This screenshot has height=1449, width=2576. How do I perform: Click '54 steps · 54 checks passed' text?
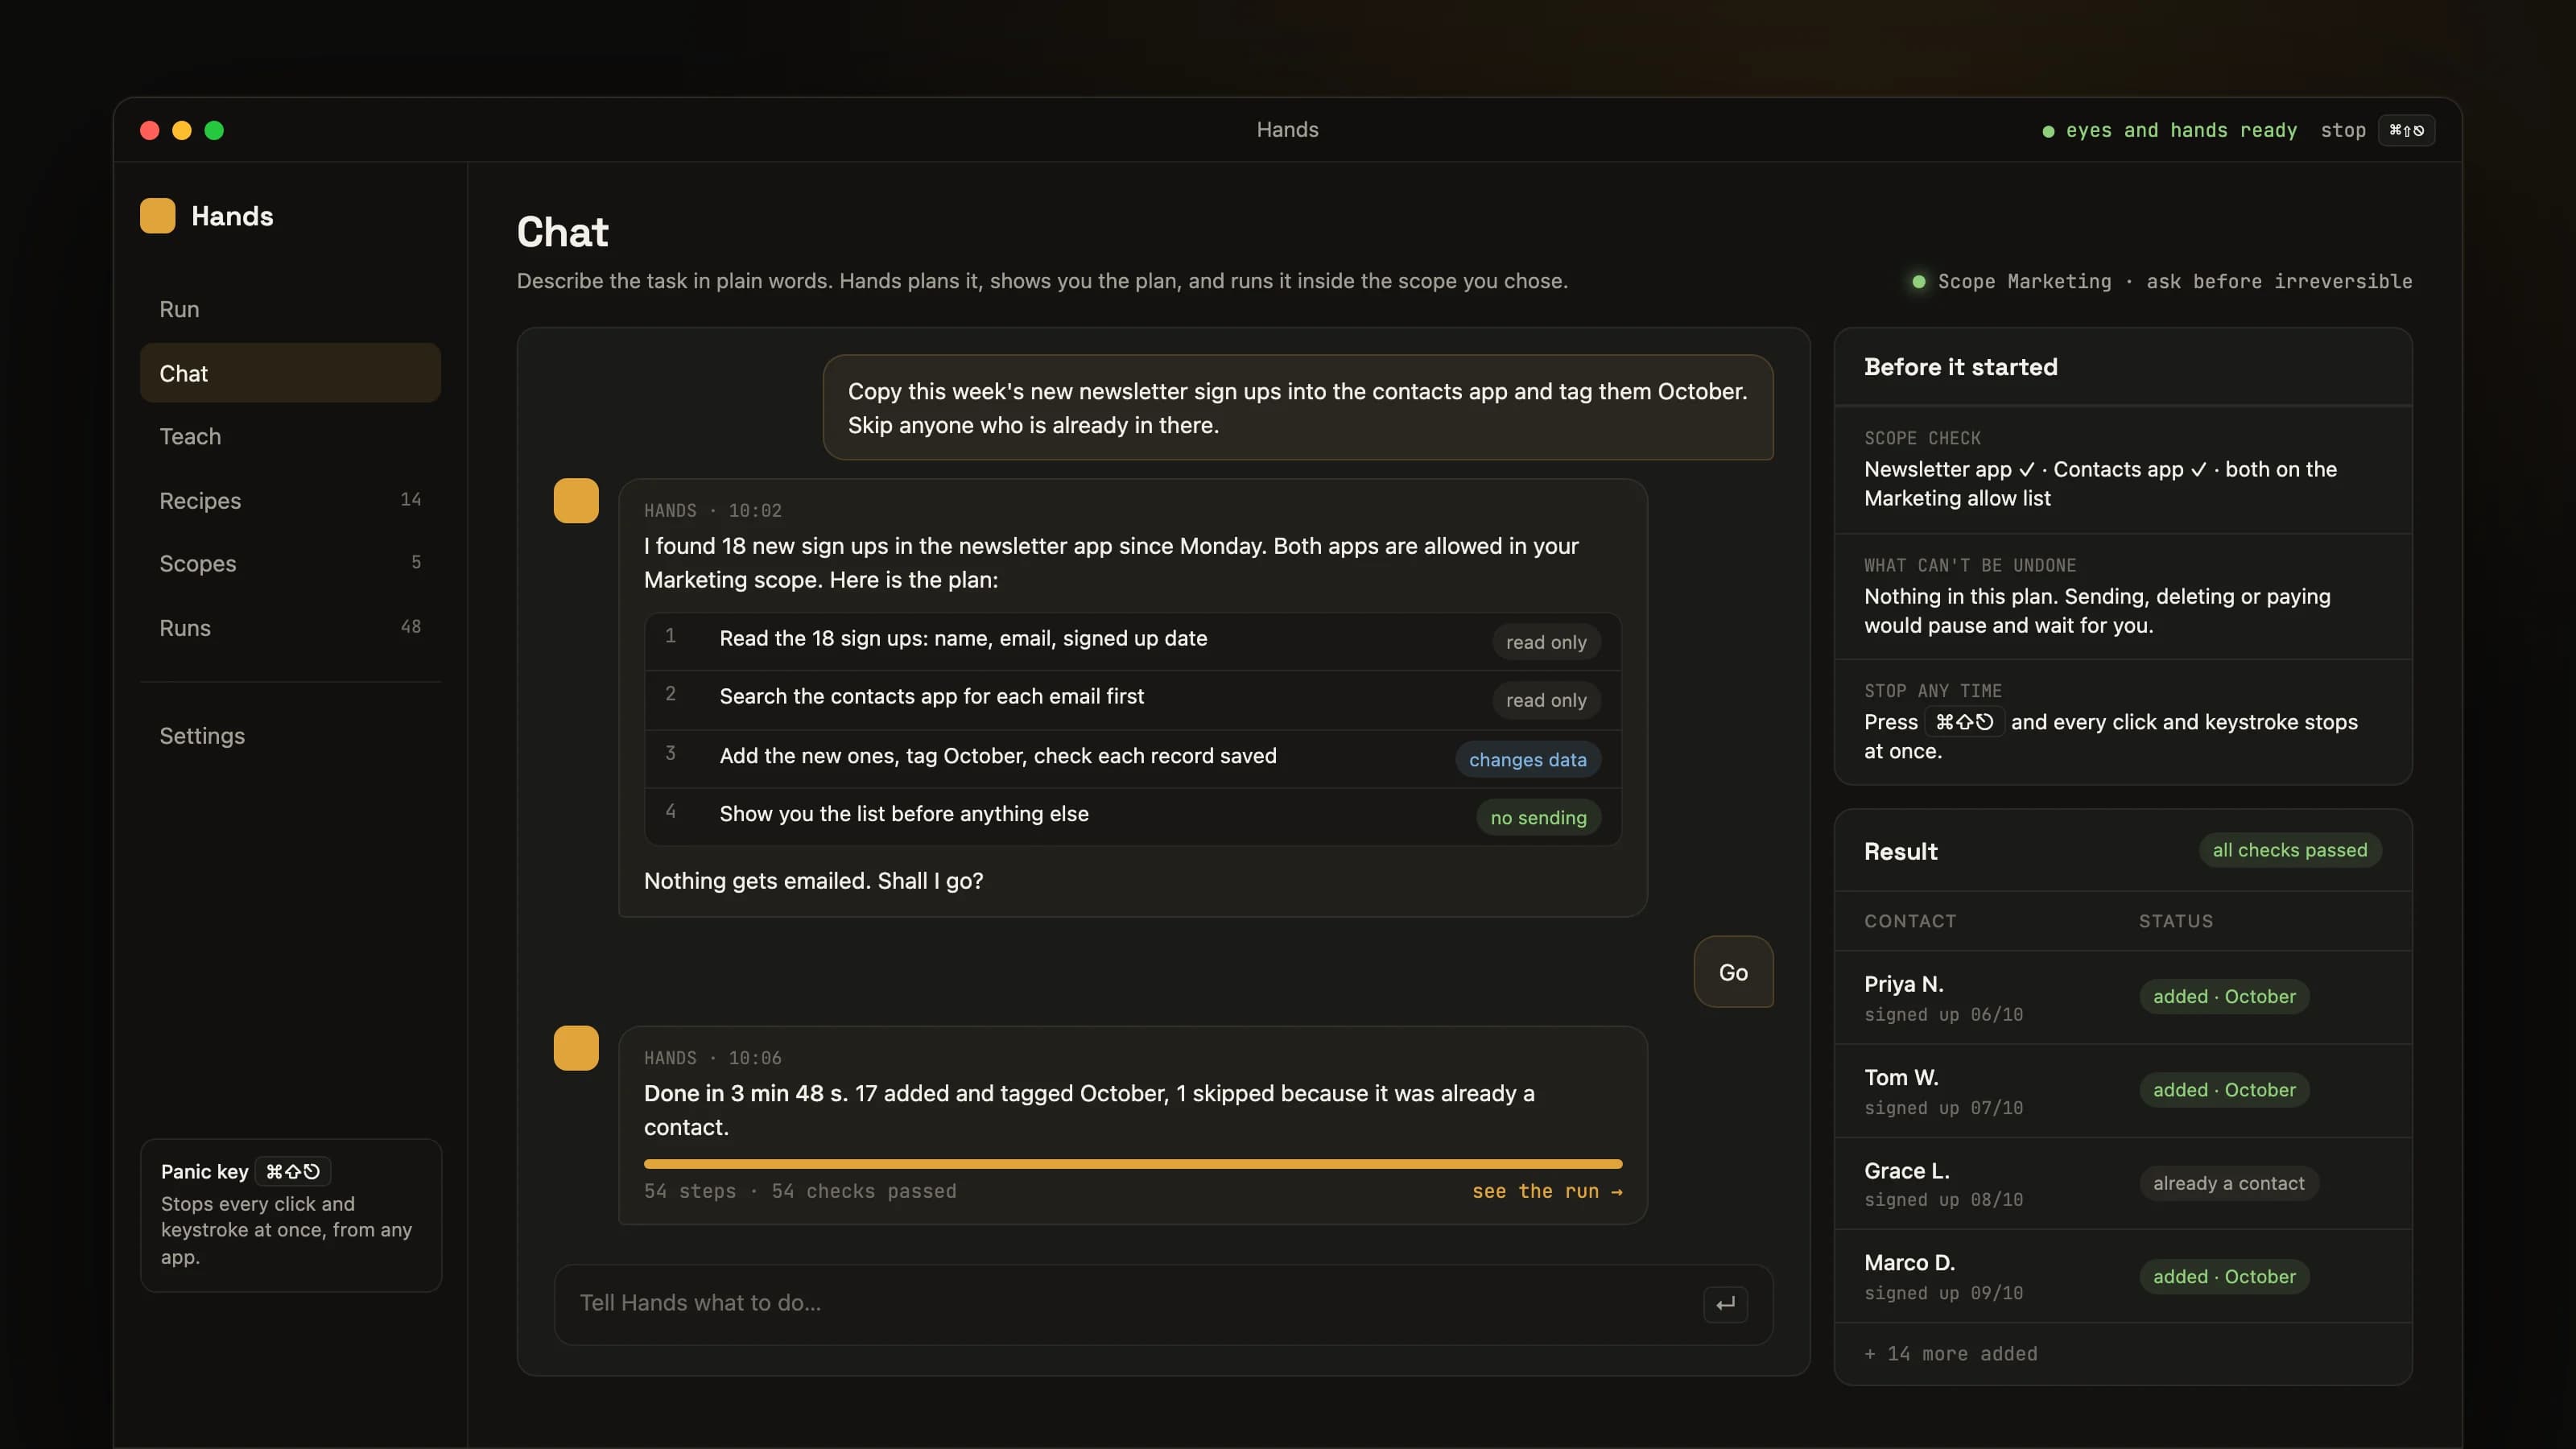coord(800,1191)
